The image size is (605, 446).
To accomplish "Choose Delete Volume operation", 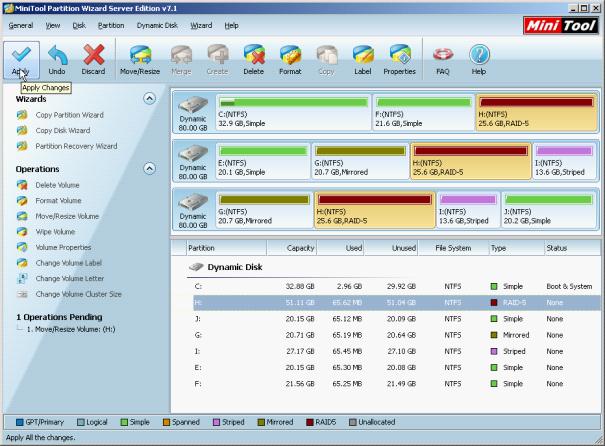I will 57,185.
